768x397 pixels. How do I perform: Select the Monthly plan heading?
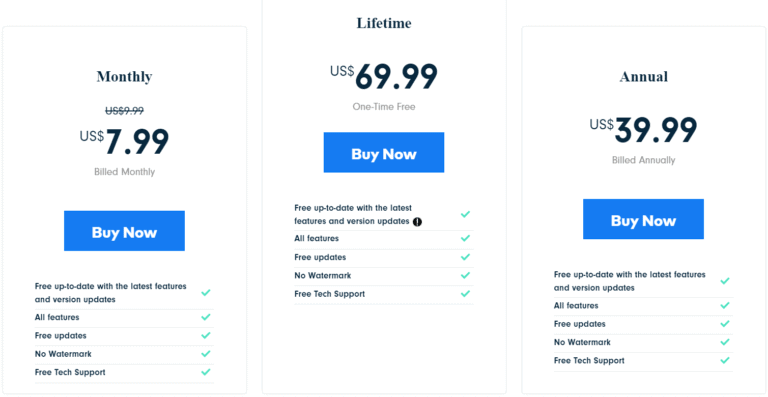tap(124, 76)
